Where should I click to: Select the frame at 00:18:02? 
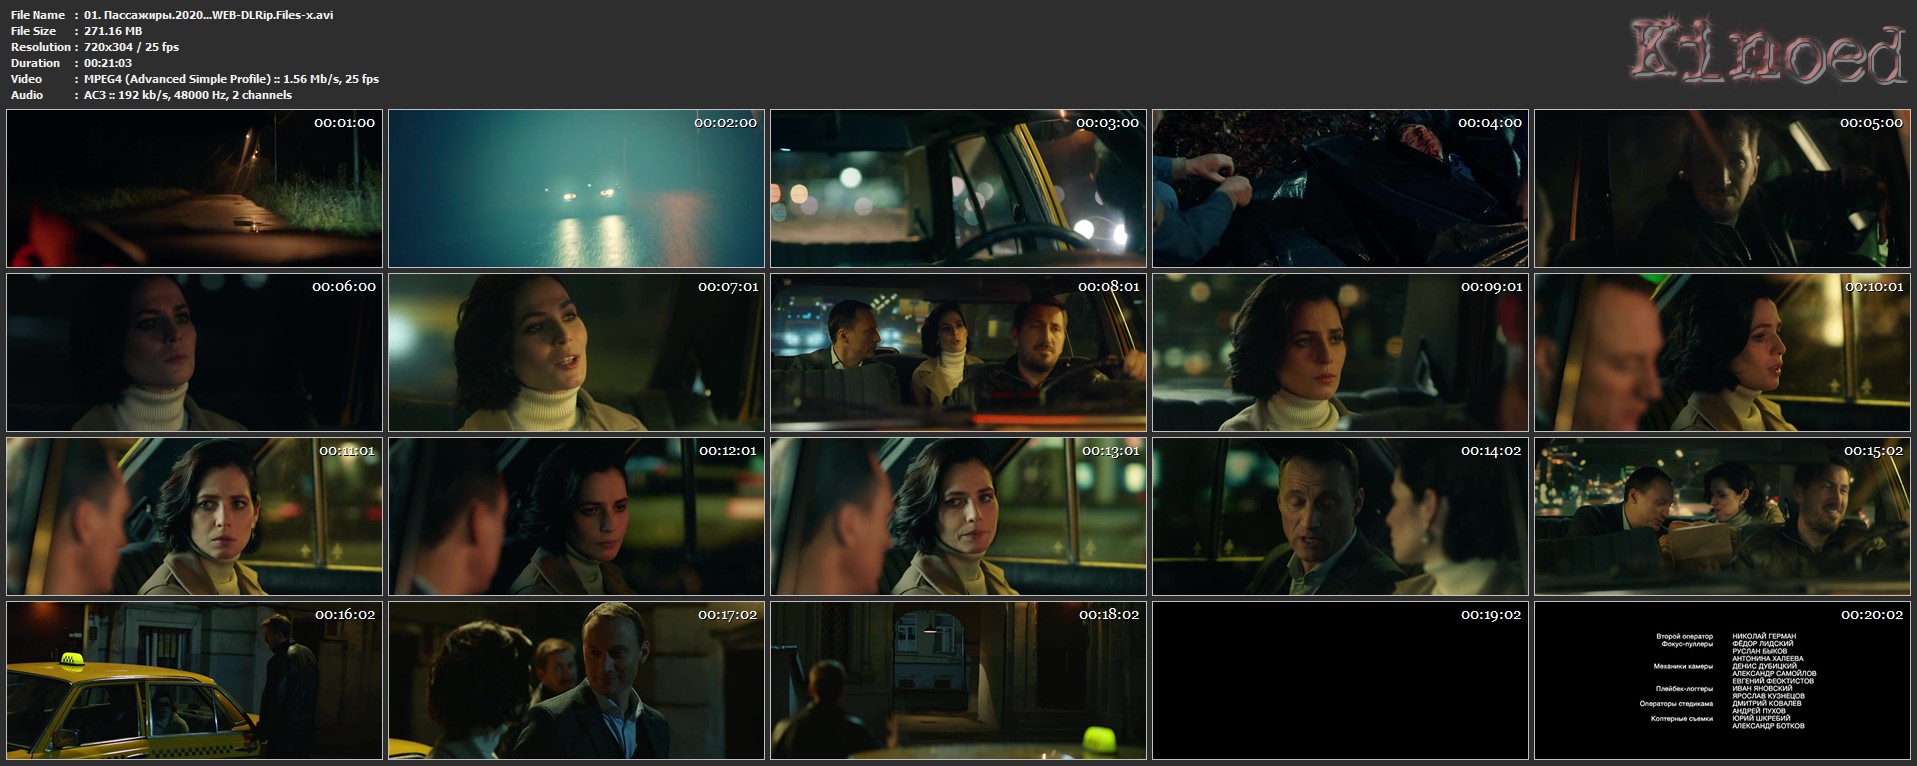(958, 680)
